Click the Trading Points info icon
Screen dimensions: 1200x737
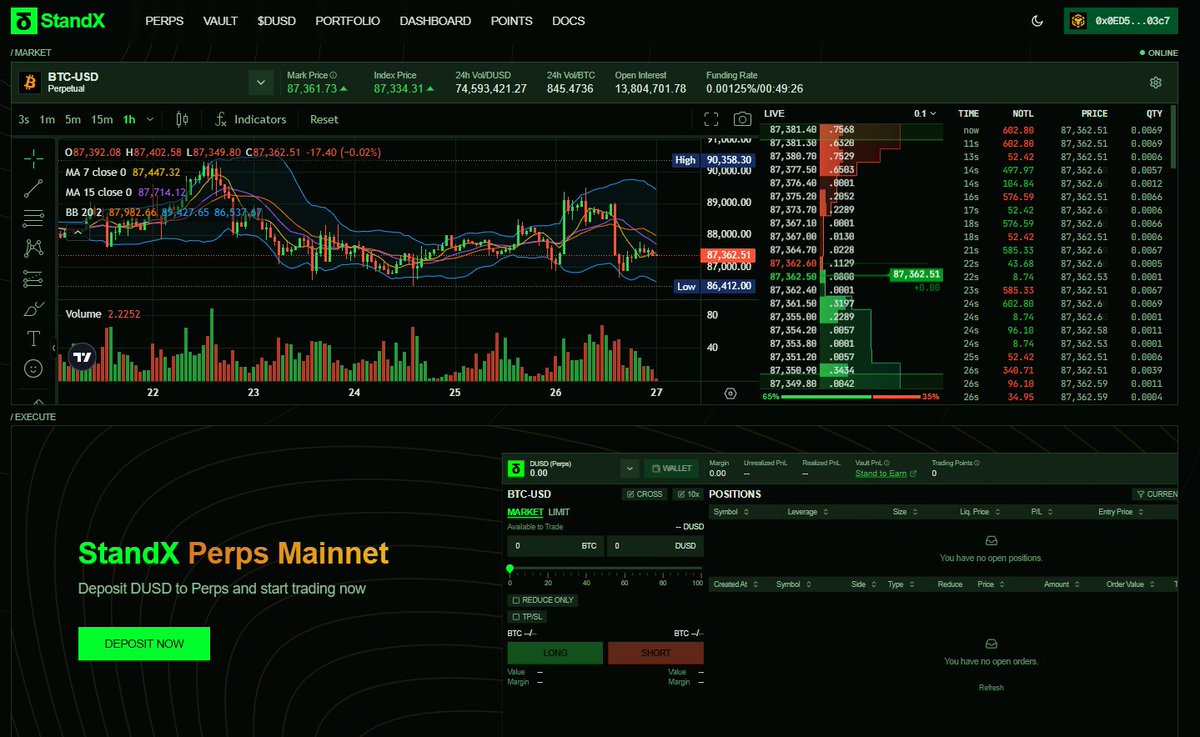click(x=977, y=463)
